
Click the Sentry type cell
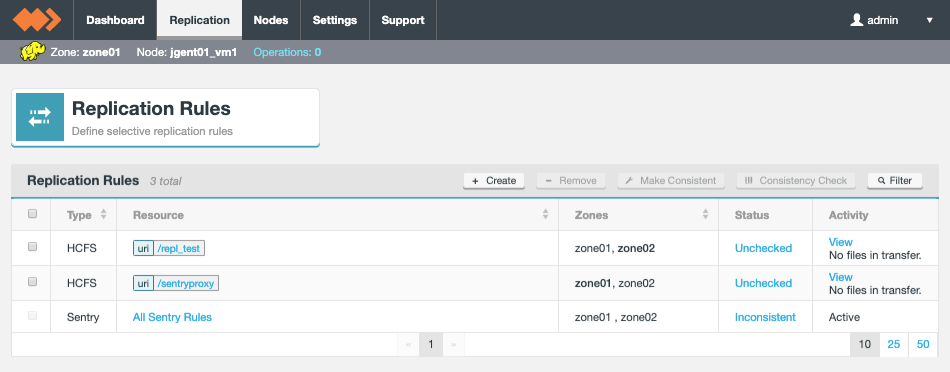83,317
